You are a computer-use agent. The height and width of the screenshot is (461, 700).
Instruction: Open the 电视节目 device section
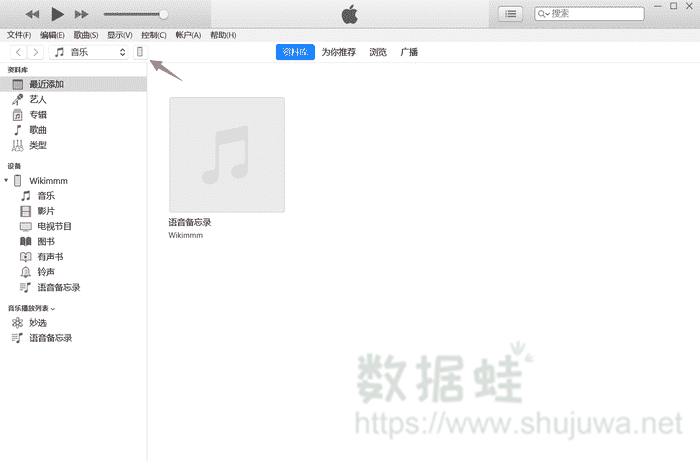point(54,227)
